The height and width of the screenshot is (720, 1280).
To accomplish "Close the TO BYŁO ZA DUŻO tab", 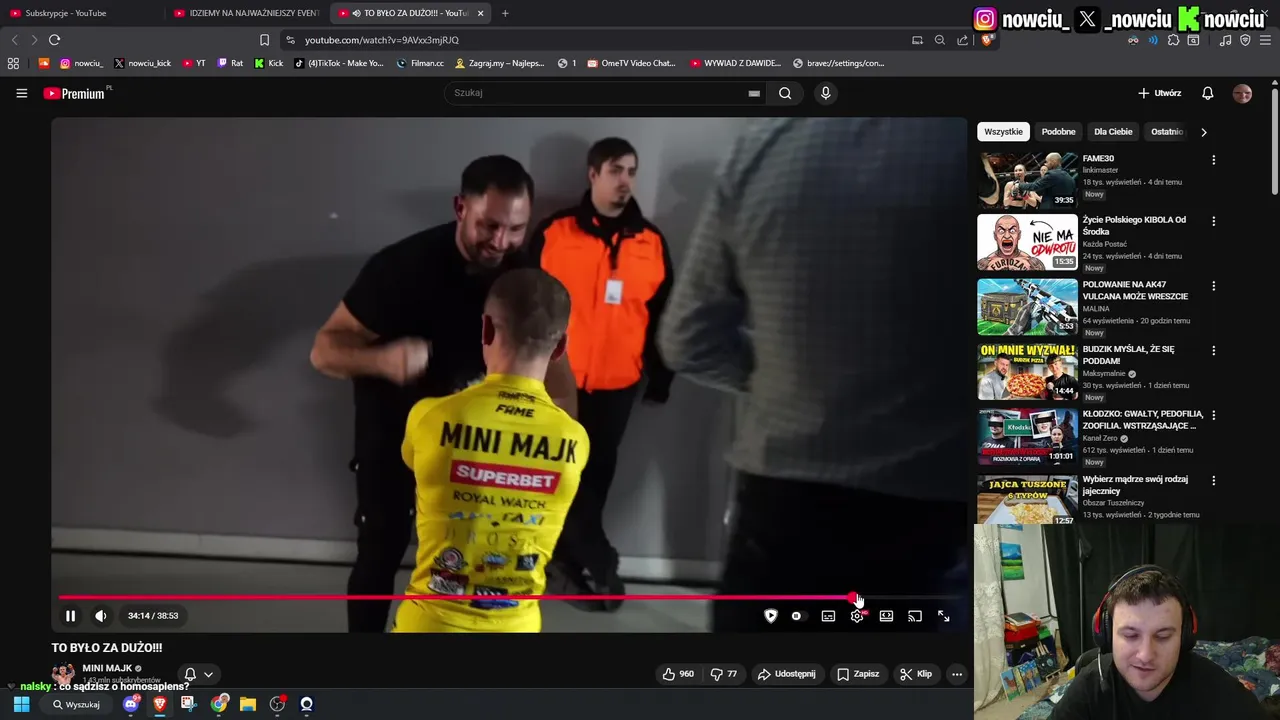I will (481, 13).
